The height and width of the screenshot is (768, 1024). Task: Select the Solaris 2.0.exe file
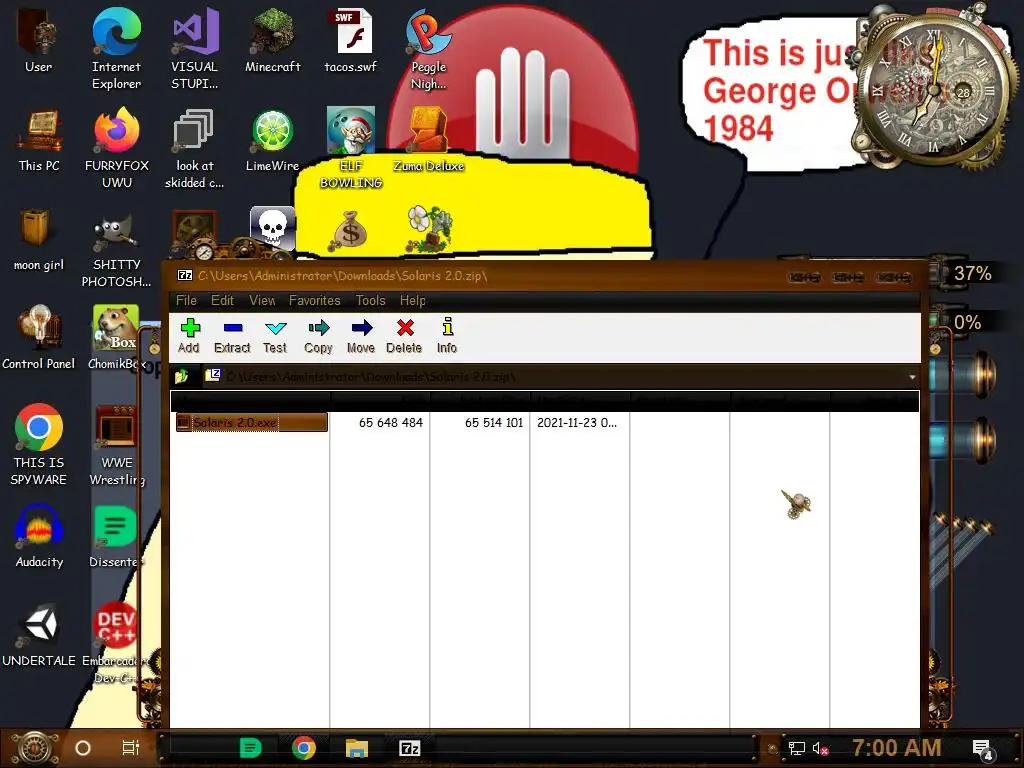point(251,423)
